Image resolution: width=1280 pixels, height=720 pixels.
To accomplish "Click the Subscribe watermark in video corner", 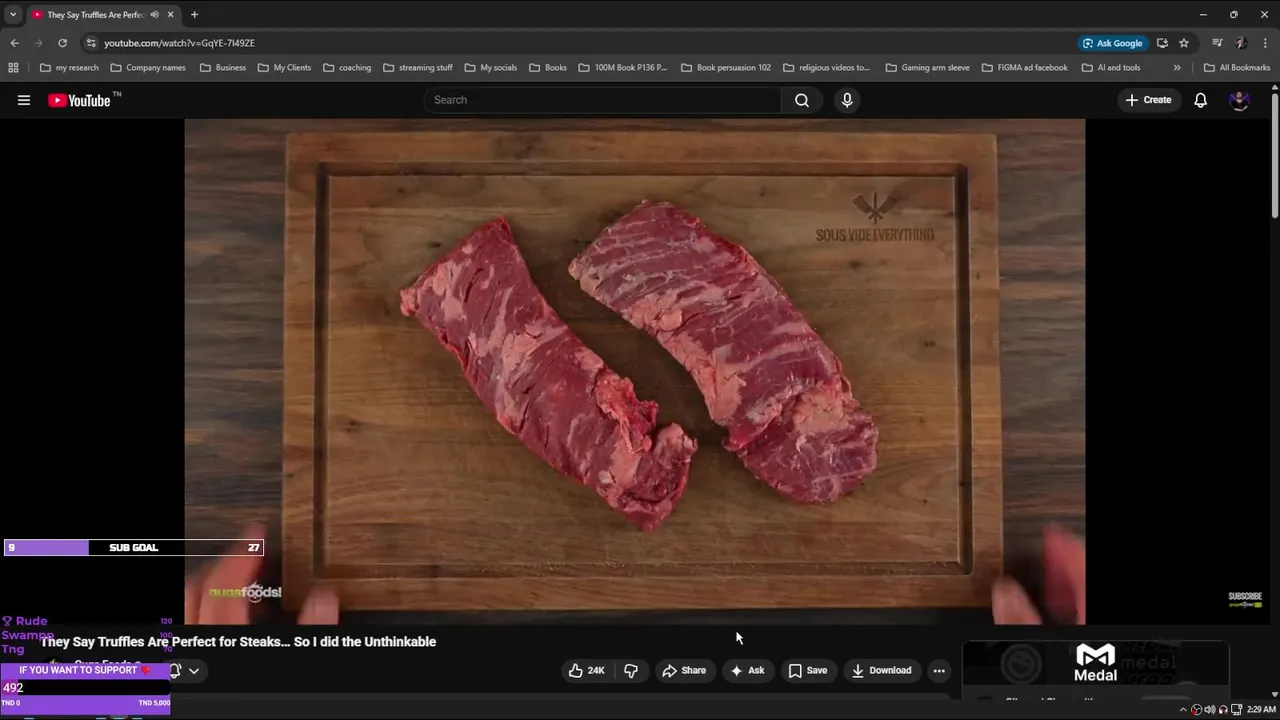I will tap(1245, 599).
